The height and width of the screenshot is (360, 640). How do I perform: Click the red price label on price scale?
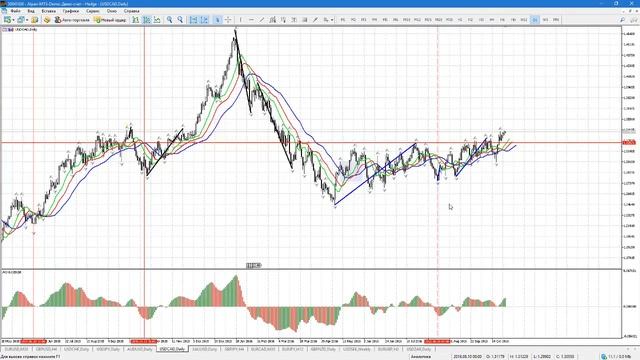pyautogui.click(x=629, y=142)
